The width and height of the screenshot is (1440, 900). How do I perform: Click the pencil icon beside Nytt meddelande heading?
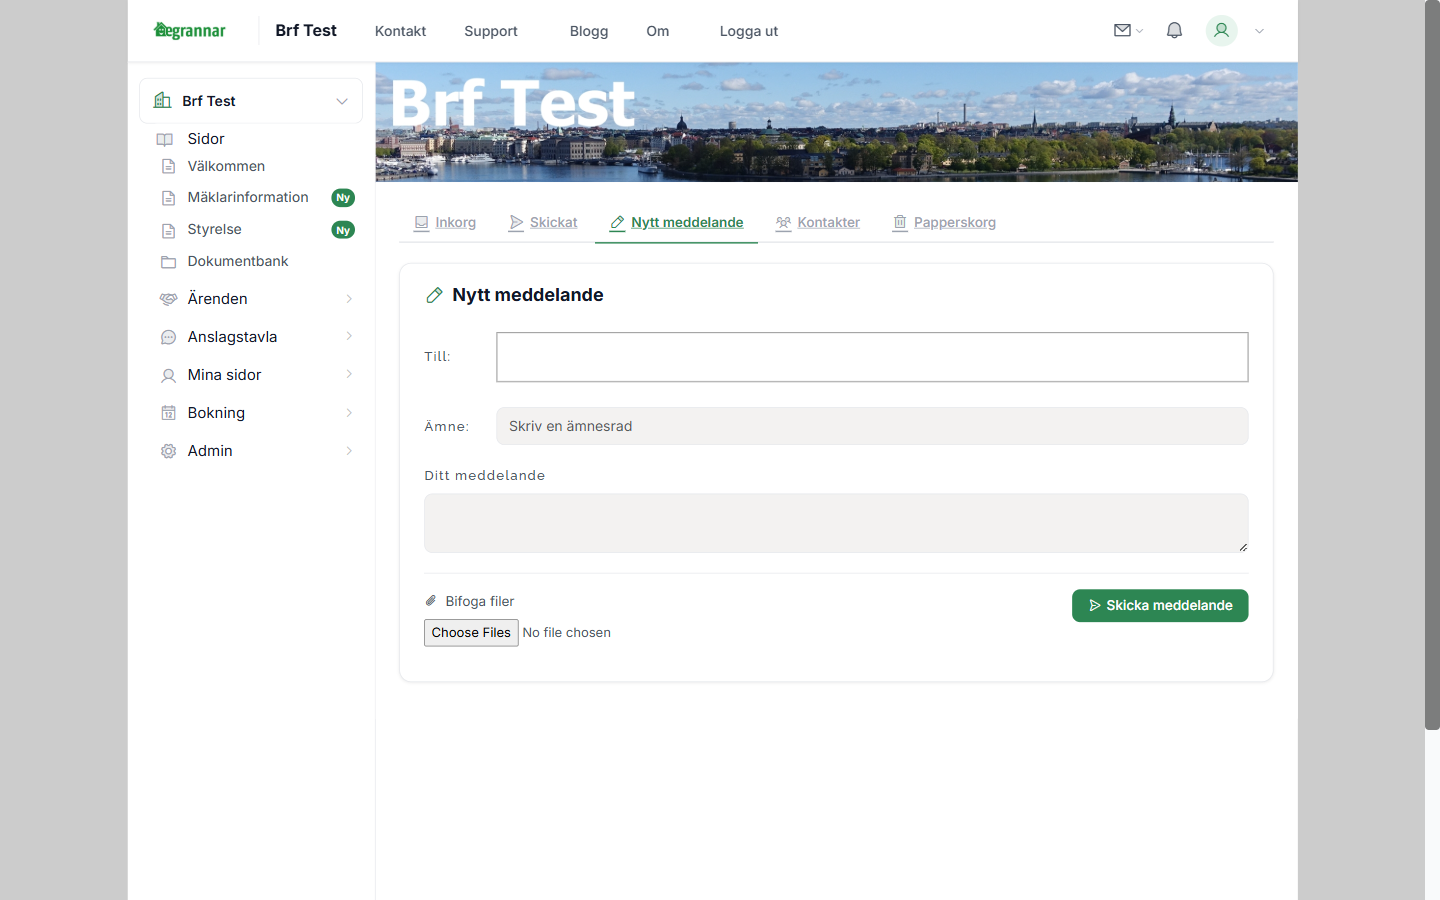point(434,295)
